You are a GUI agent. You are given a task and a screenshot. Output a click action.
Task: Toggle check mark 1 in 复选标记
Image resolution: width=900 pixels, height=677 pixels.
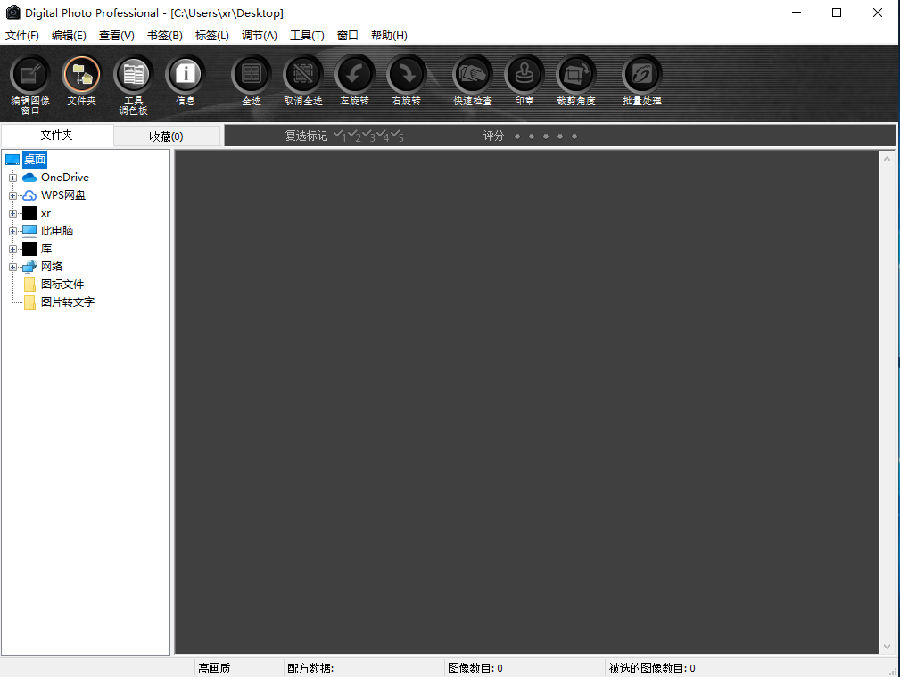tap(340, 135)
